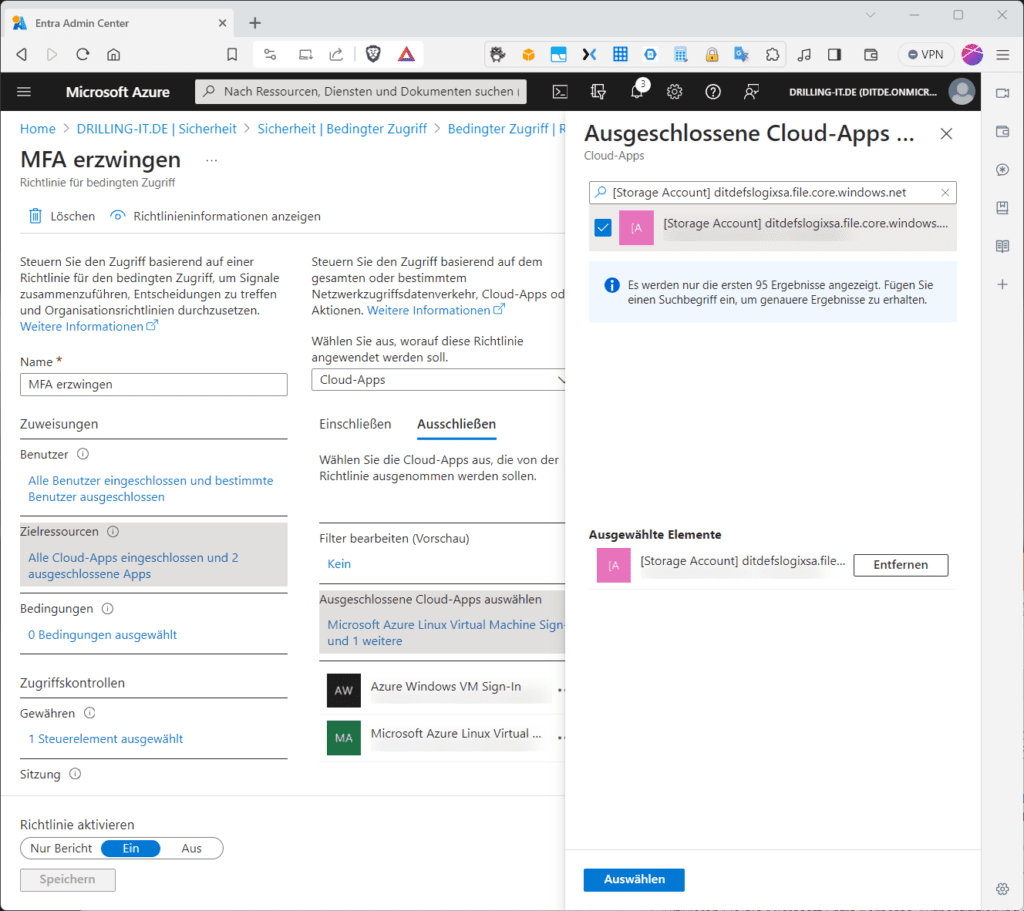Open Sicherheit | Bedingter Zugriff breadcrumb
The height and width of the screenshot is (911, 1024).
click(342, 129)
